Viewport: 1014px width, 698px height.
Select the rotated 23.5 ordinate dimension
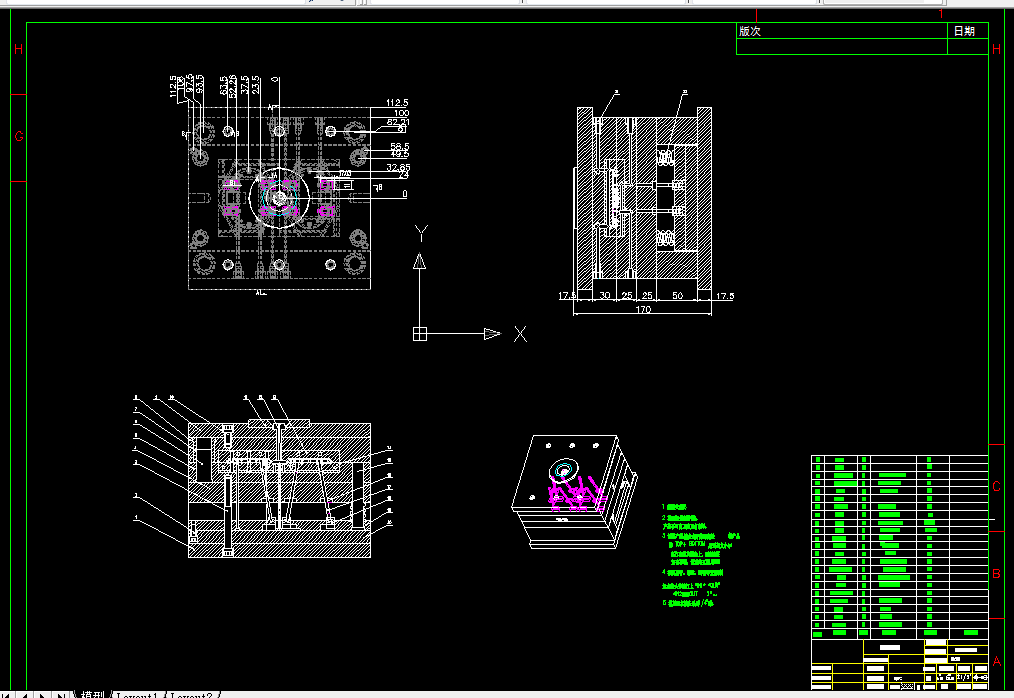click(x=256, y=85)
